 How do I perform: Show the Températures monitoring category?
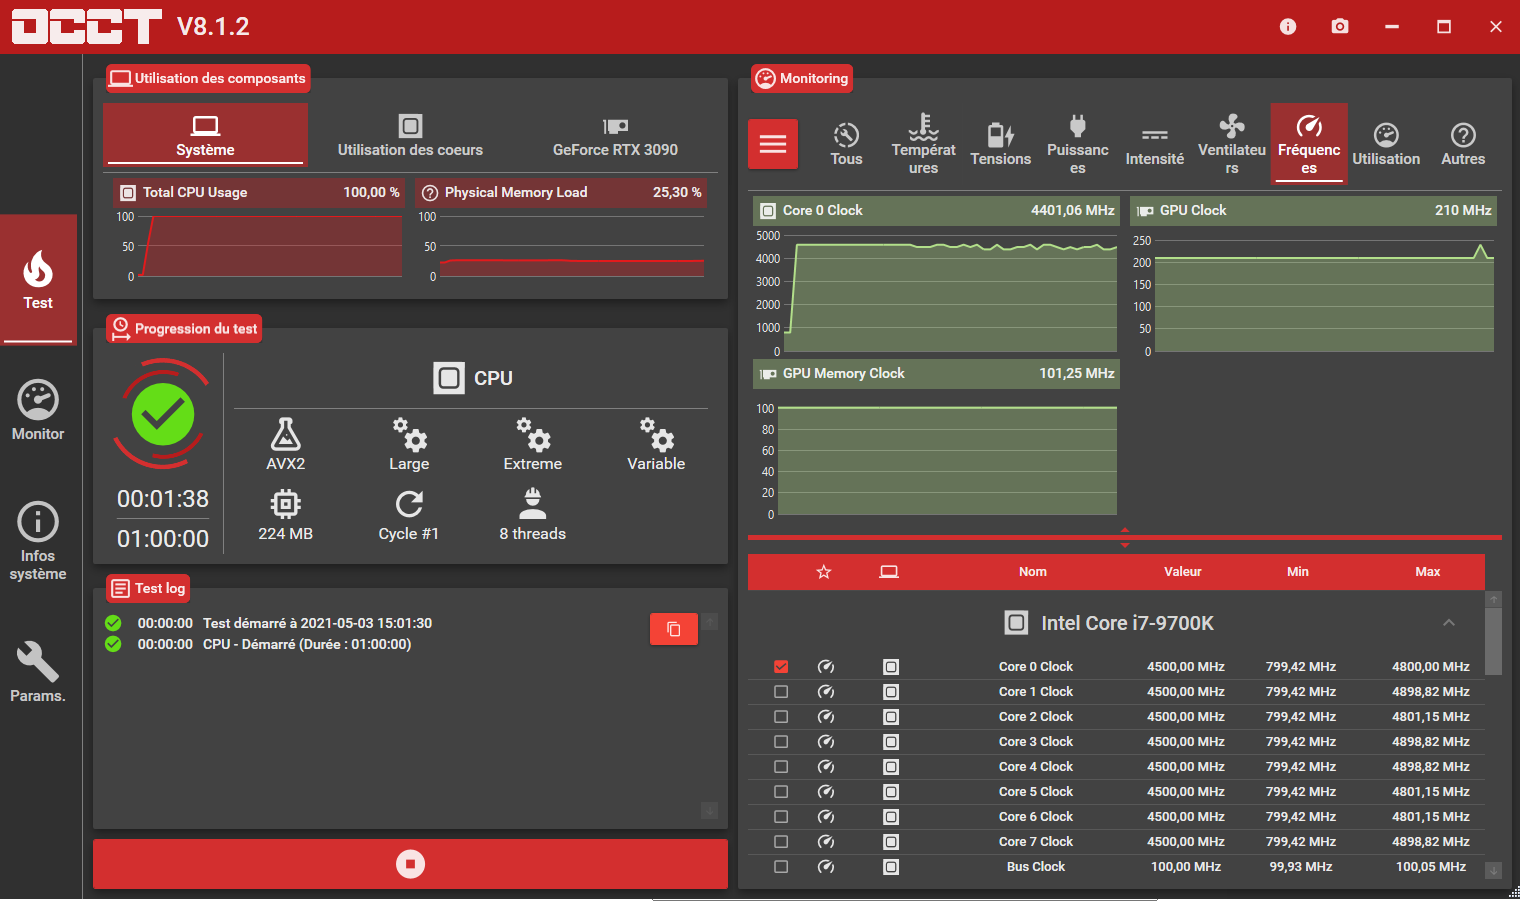point(923,144)
